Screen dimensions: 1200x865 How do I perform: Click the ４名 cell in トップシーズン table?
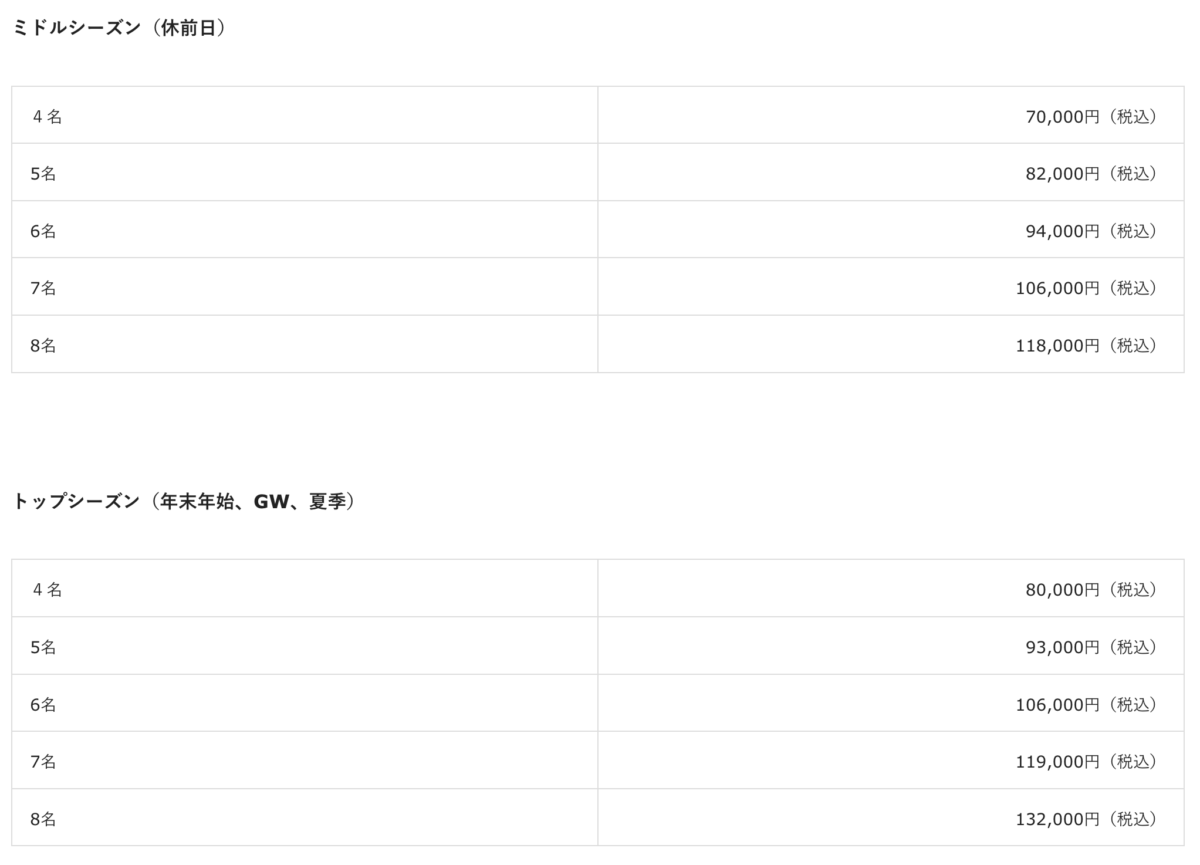point(46,590)
